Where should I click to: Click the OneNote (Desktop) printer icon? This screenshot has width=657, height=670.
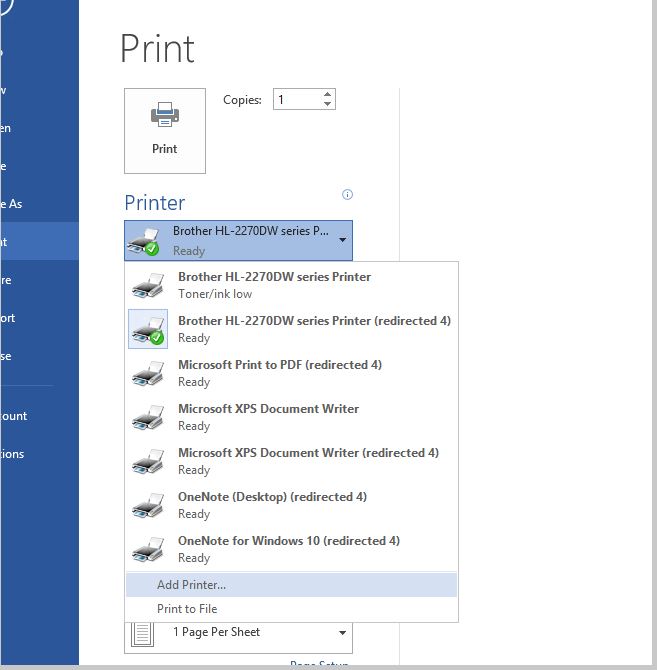click(x=148, y=506)
